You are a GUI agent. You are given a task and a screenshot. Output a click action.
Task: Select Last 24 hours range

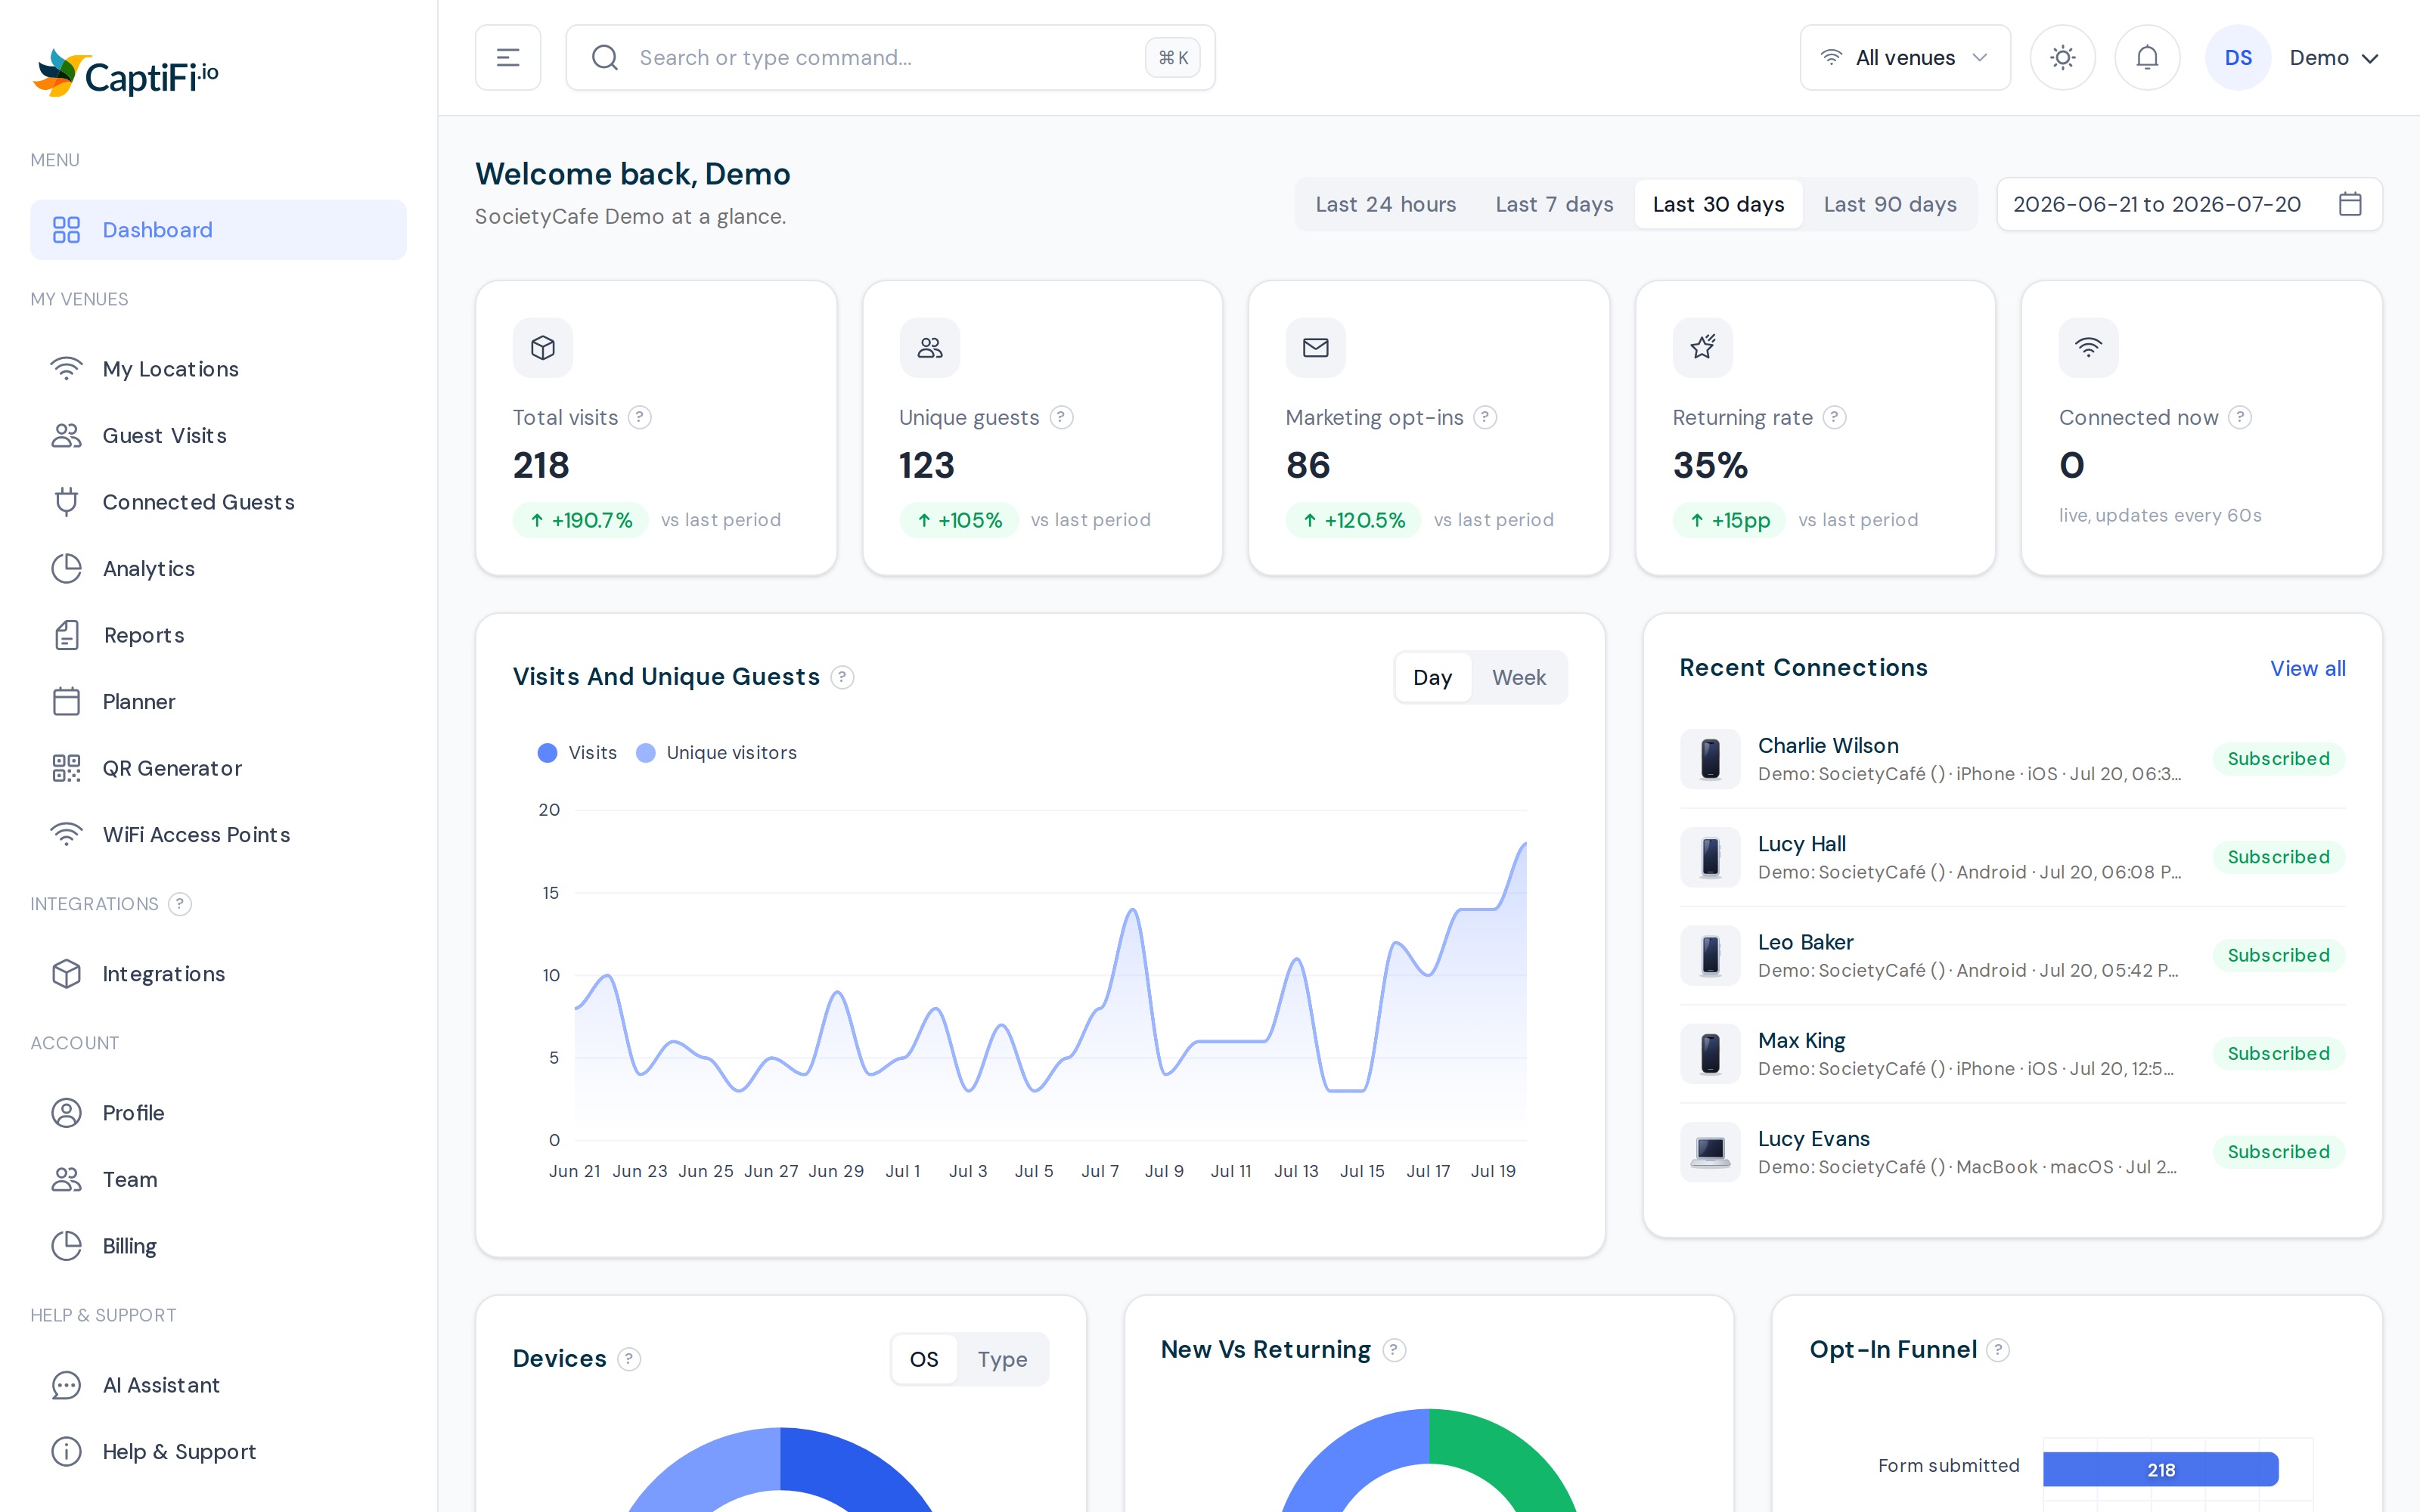pyautogui.click(x=1386, y=204)
